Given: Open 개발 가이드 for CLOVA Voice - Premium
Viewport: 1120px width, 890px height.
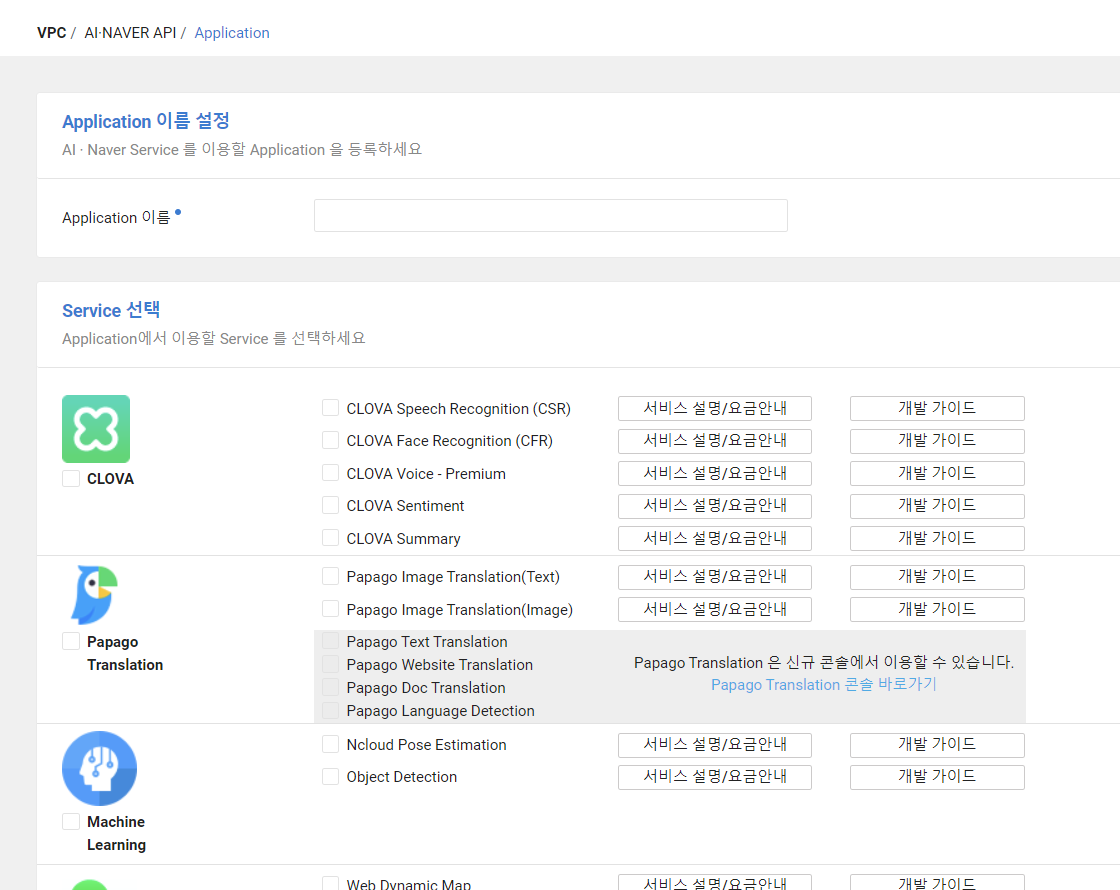Looking at the screenshot, I should [x=937, y=474].
